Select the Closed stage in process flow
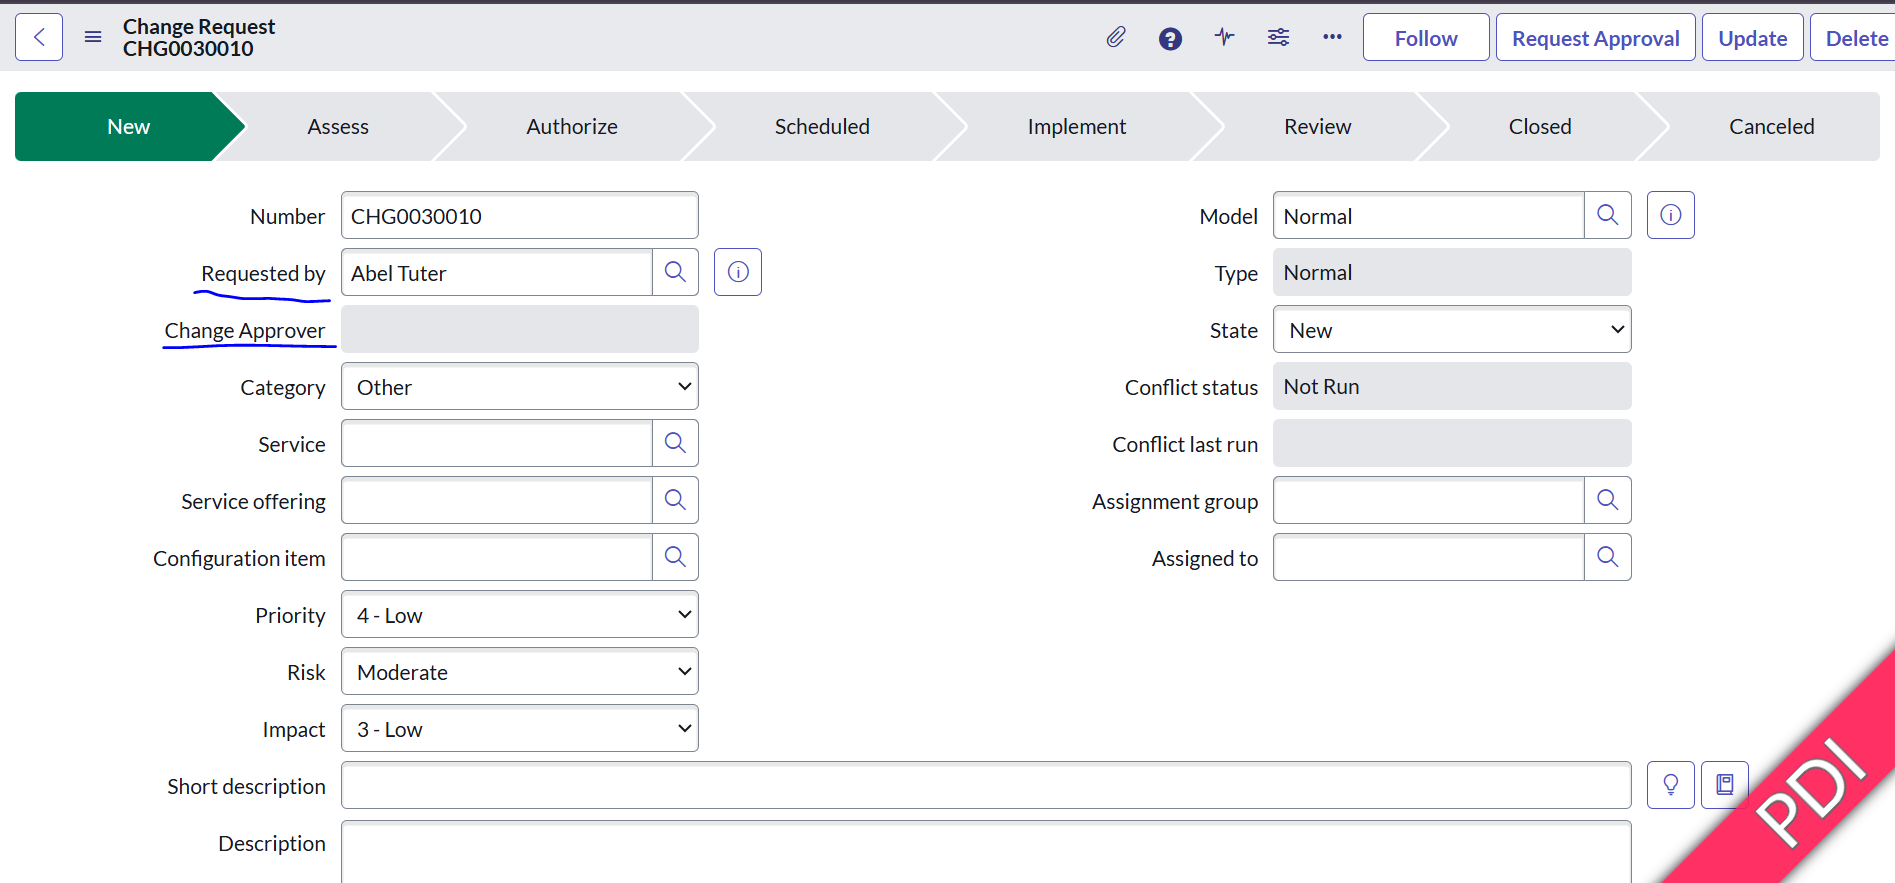The image size is (1895, 883). pyautogui.click(x=1540, y=126)
